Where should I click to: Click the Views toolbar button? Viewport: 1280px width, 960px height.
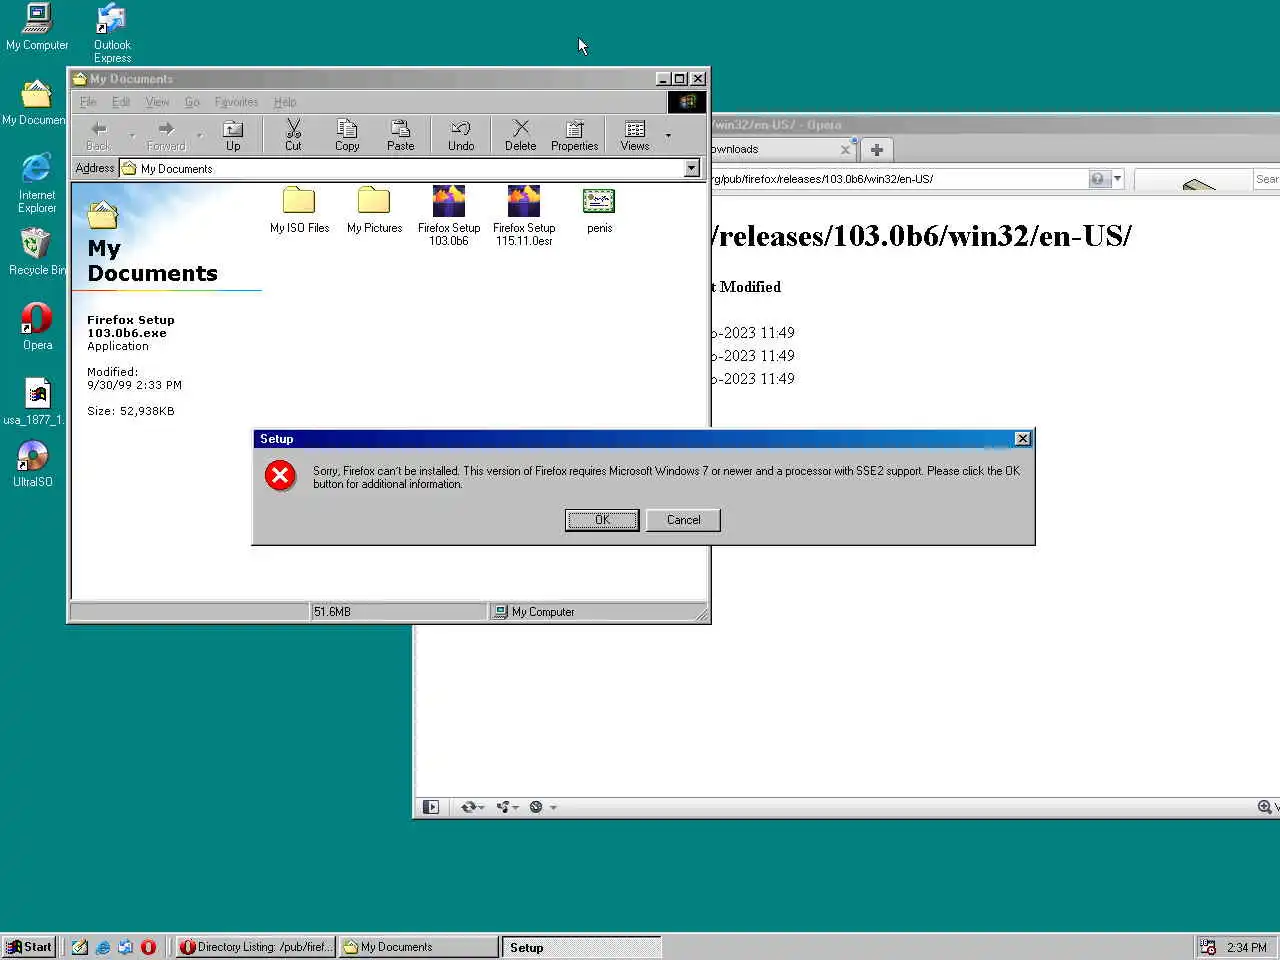(635, 135)
